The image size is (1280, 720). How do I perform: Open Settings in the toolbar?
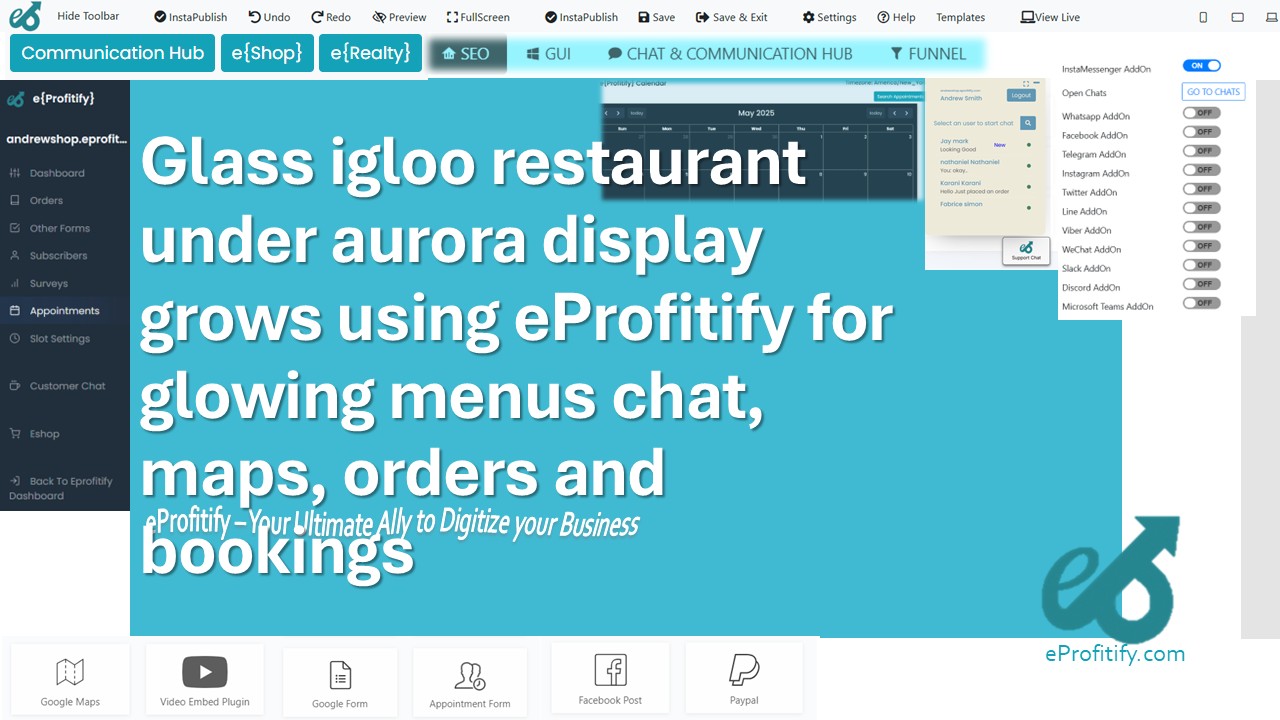(830, 17)
